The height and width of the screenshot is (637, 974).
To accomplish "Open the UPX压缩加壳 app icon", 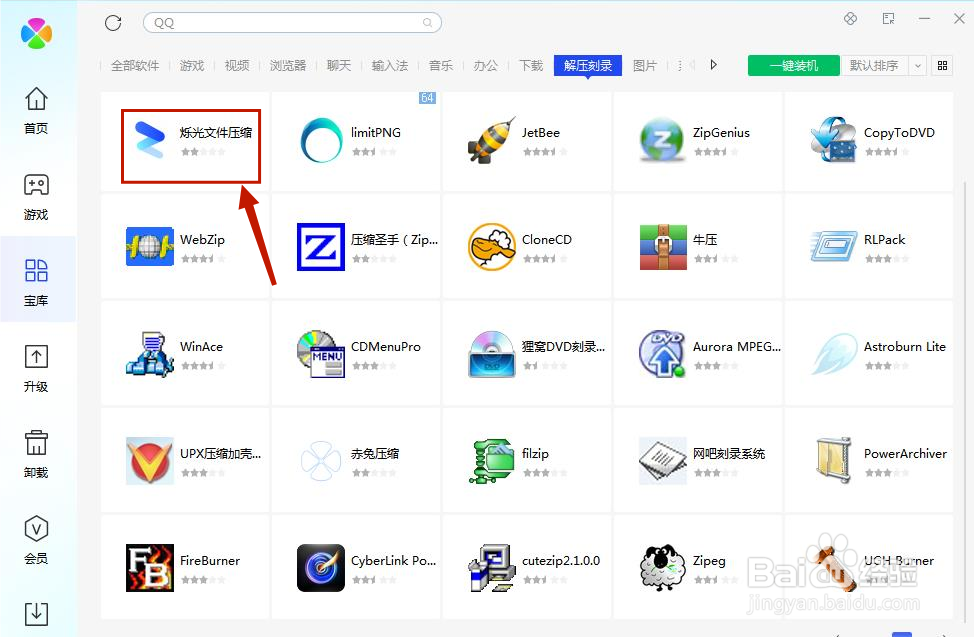I will coord(150,461).
